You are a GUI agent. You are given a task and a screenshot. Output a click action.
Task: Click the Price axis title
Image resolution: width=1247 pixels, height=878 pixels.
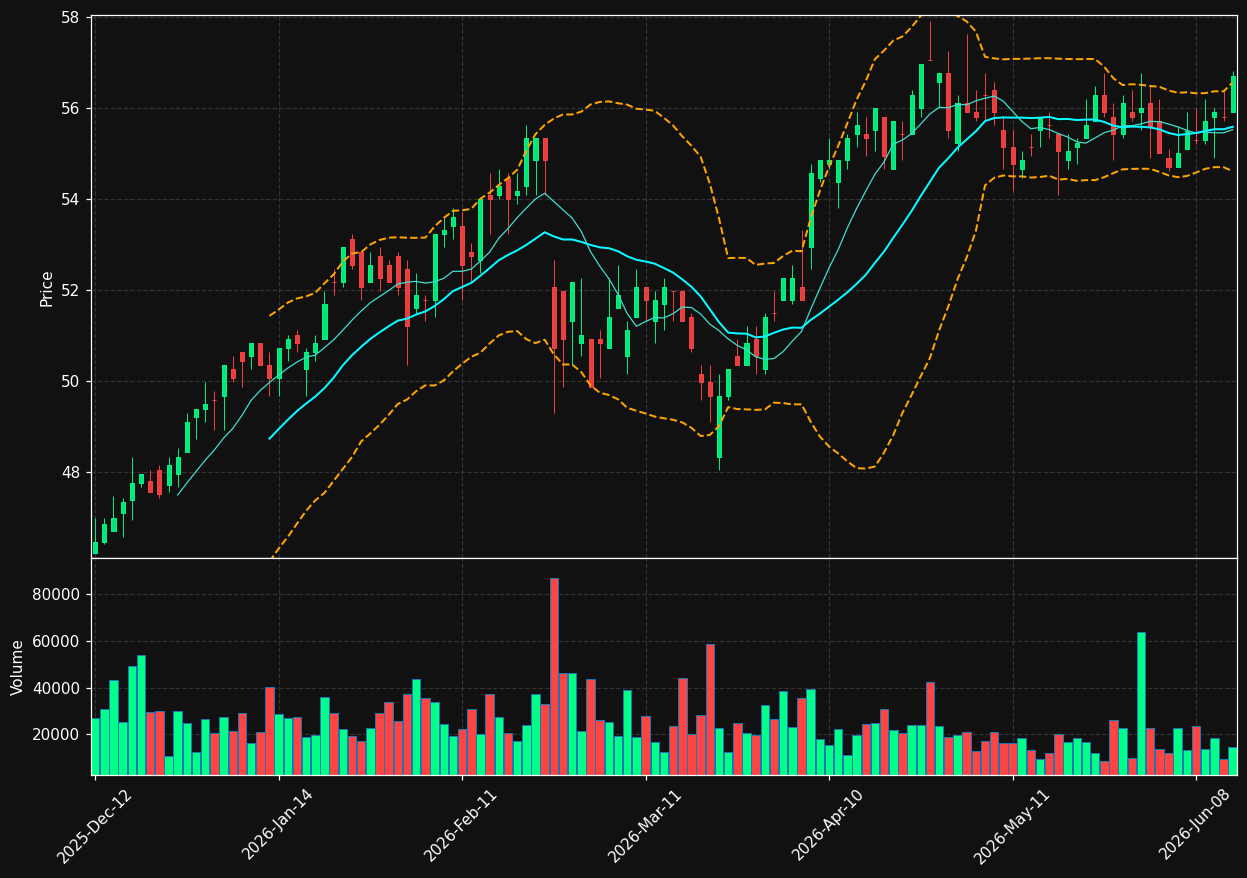[47, 288]
